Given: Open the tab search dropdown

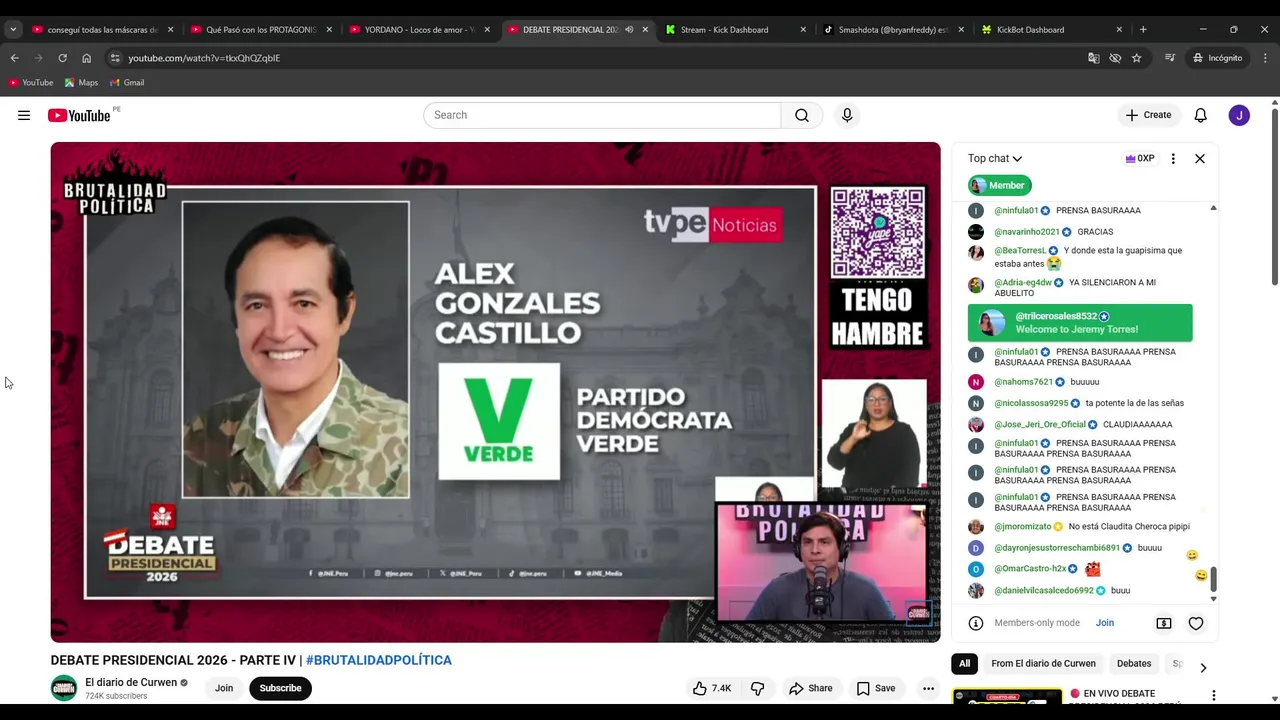Looking at the screenshot, I should click(x=13, y=30).
